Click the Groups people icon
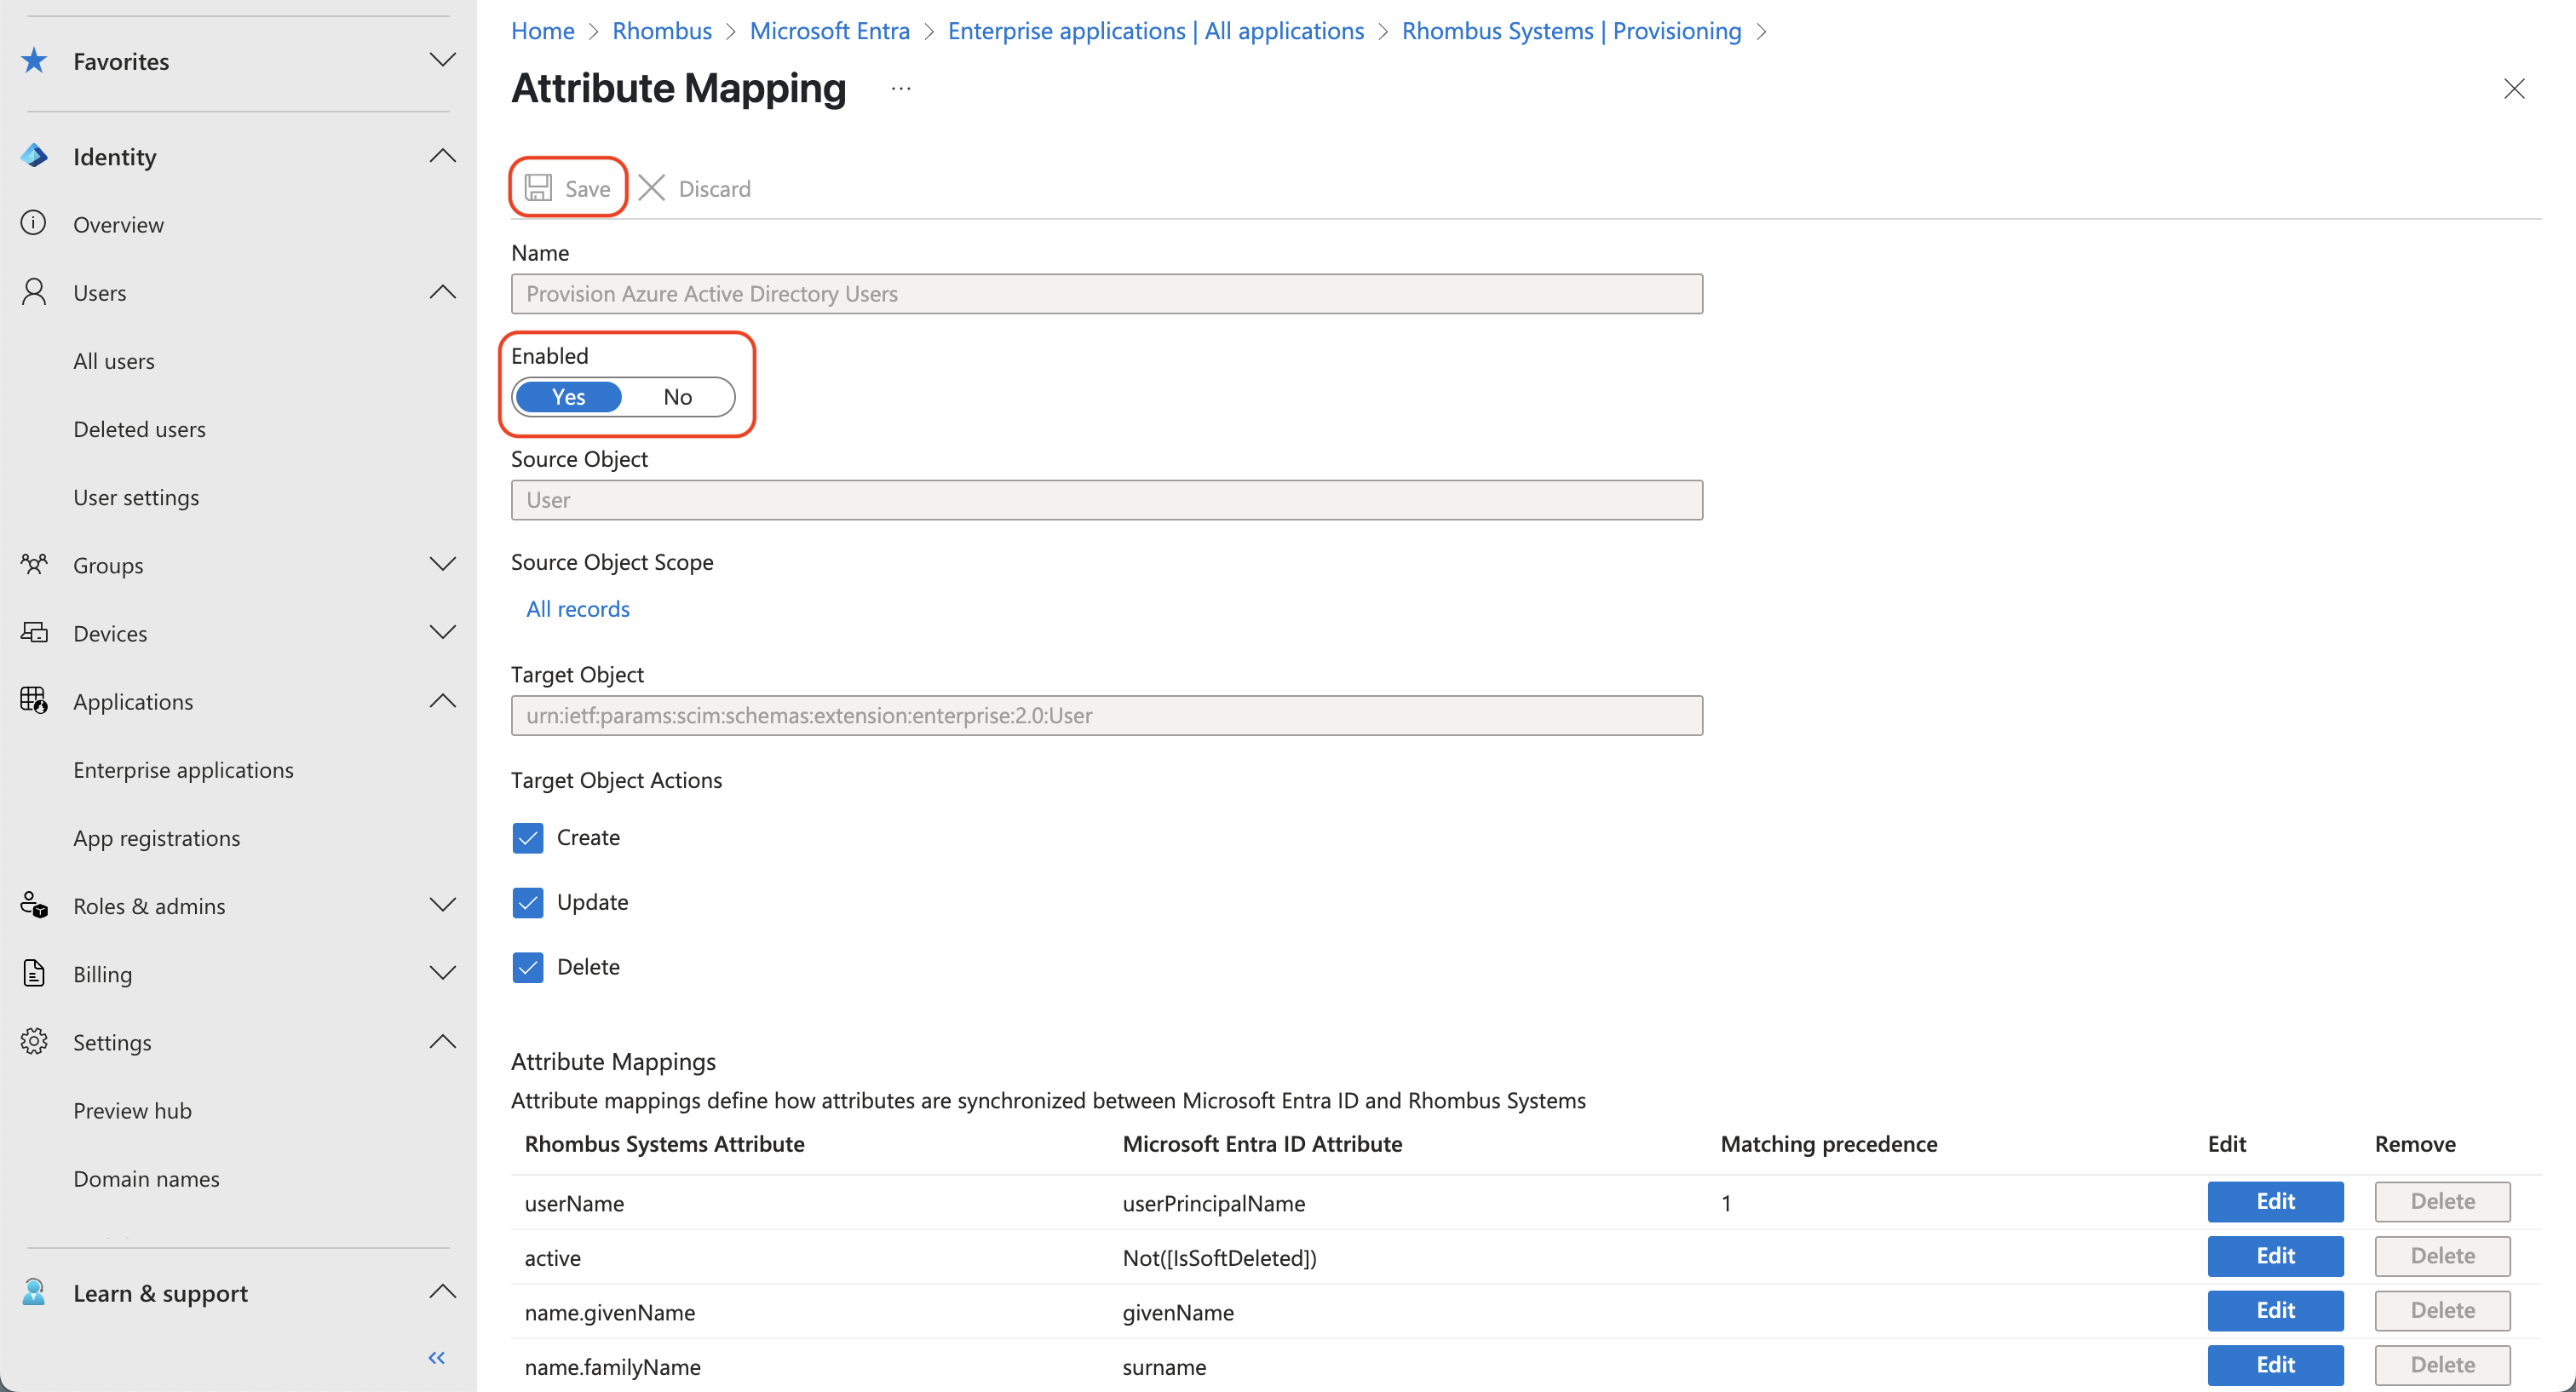The image size is (2576, 1392). pos(34,564)
